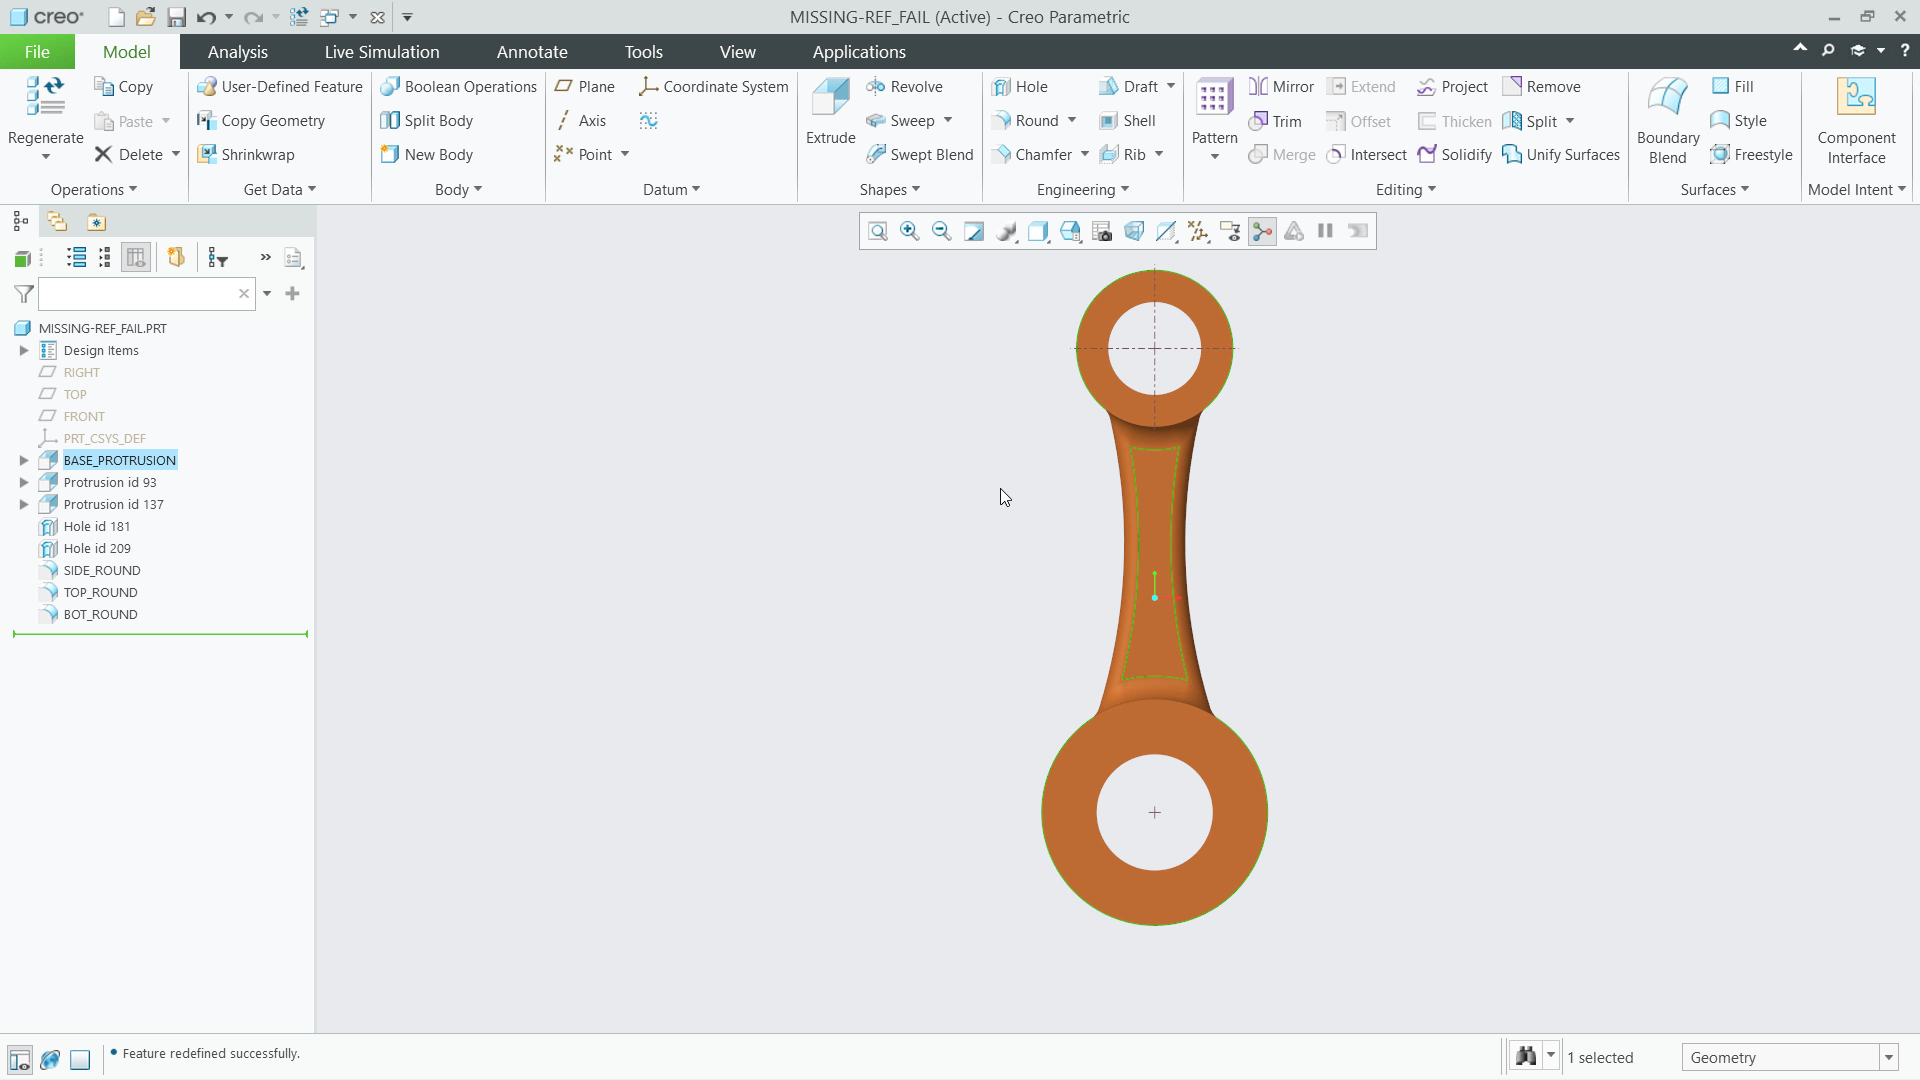Expand Protrusion id 137 node

[x=24, y=504]
